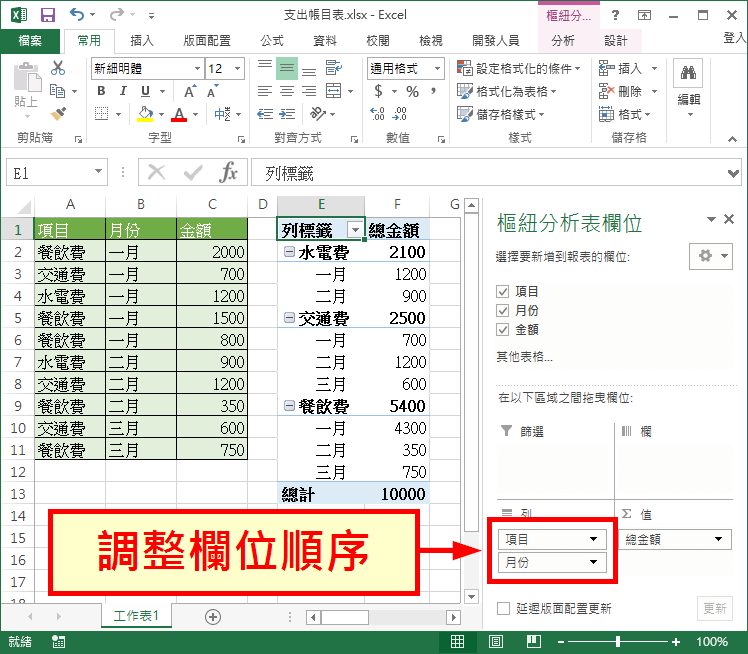Decrease the cell indent

tap(265, 114)
